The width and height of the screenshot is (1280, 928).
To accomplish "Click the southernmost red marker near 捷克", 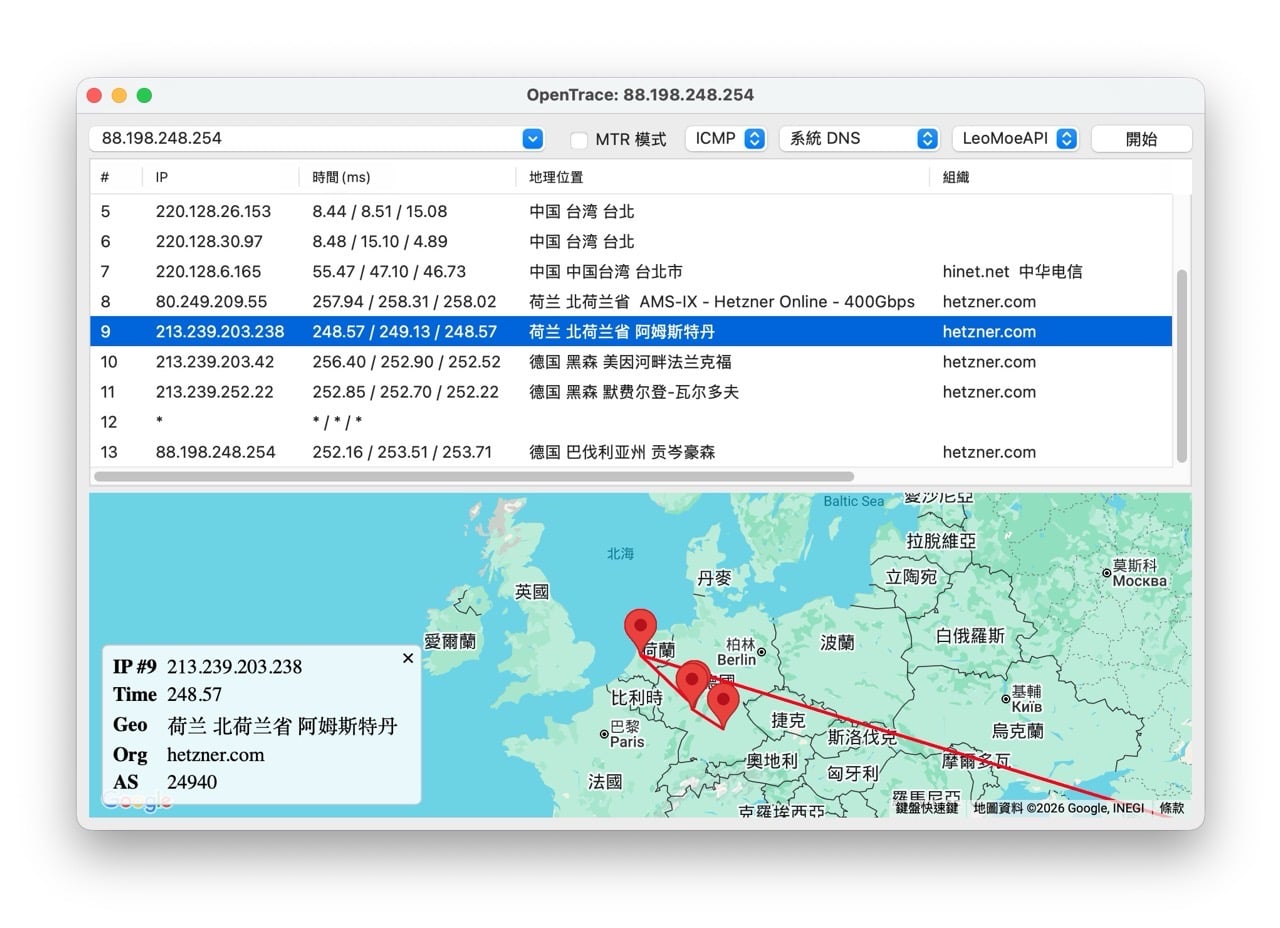I will [x=723, y=702].
